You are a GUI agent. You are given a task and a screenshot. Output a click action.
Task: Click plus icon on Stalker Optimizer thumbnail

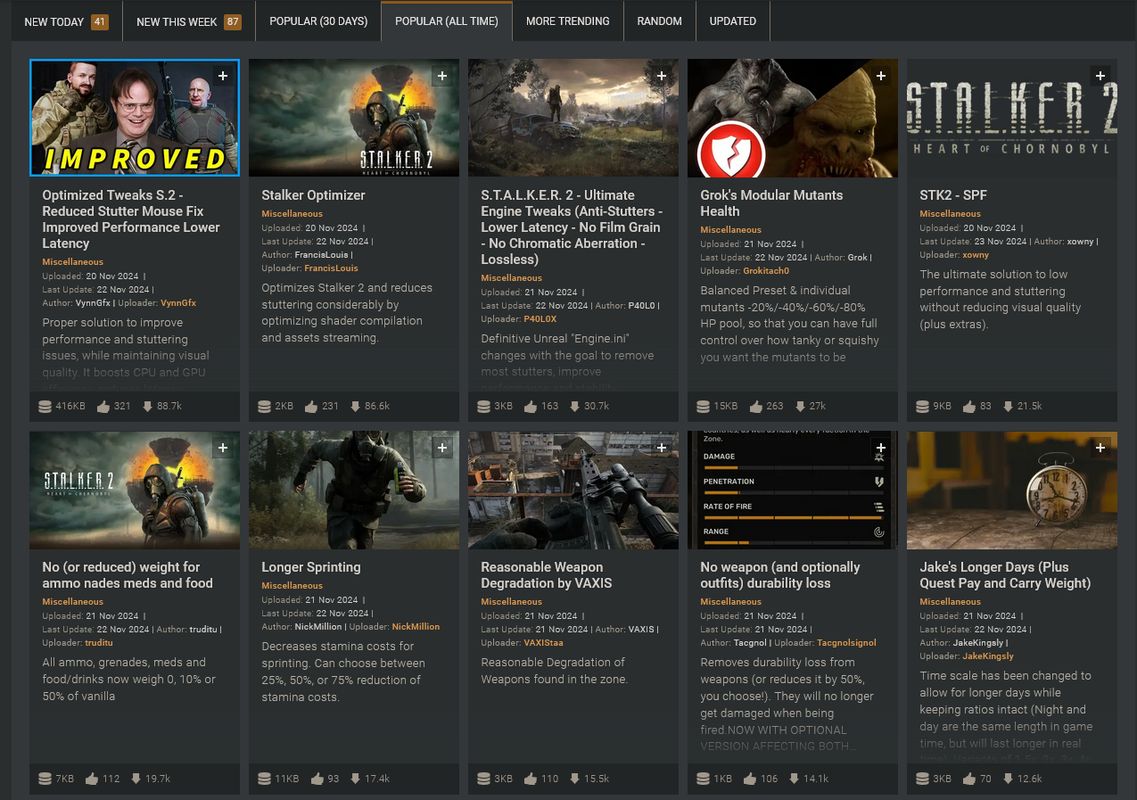[441, 76]
